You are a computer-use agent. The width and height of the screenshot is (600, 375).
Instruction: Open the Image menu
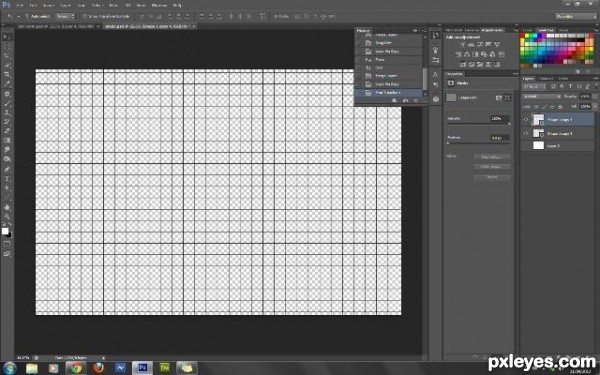49,5
